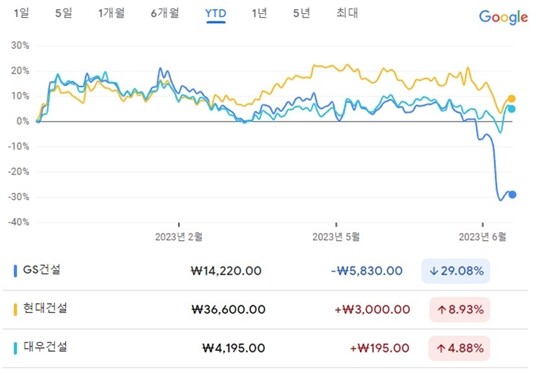Open the 대우건설 stock name

pos(45,347)
